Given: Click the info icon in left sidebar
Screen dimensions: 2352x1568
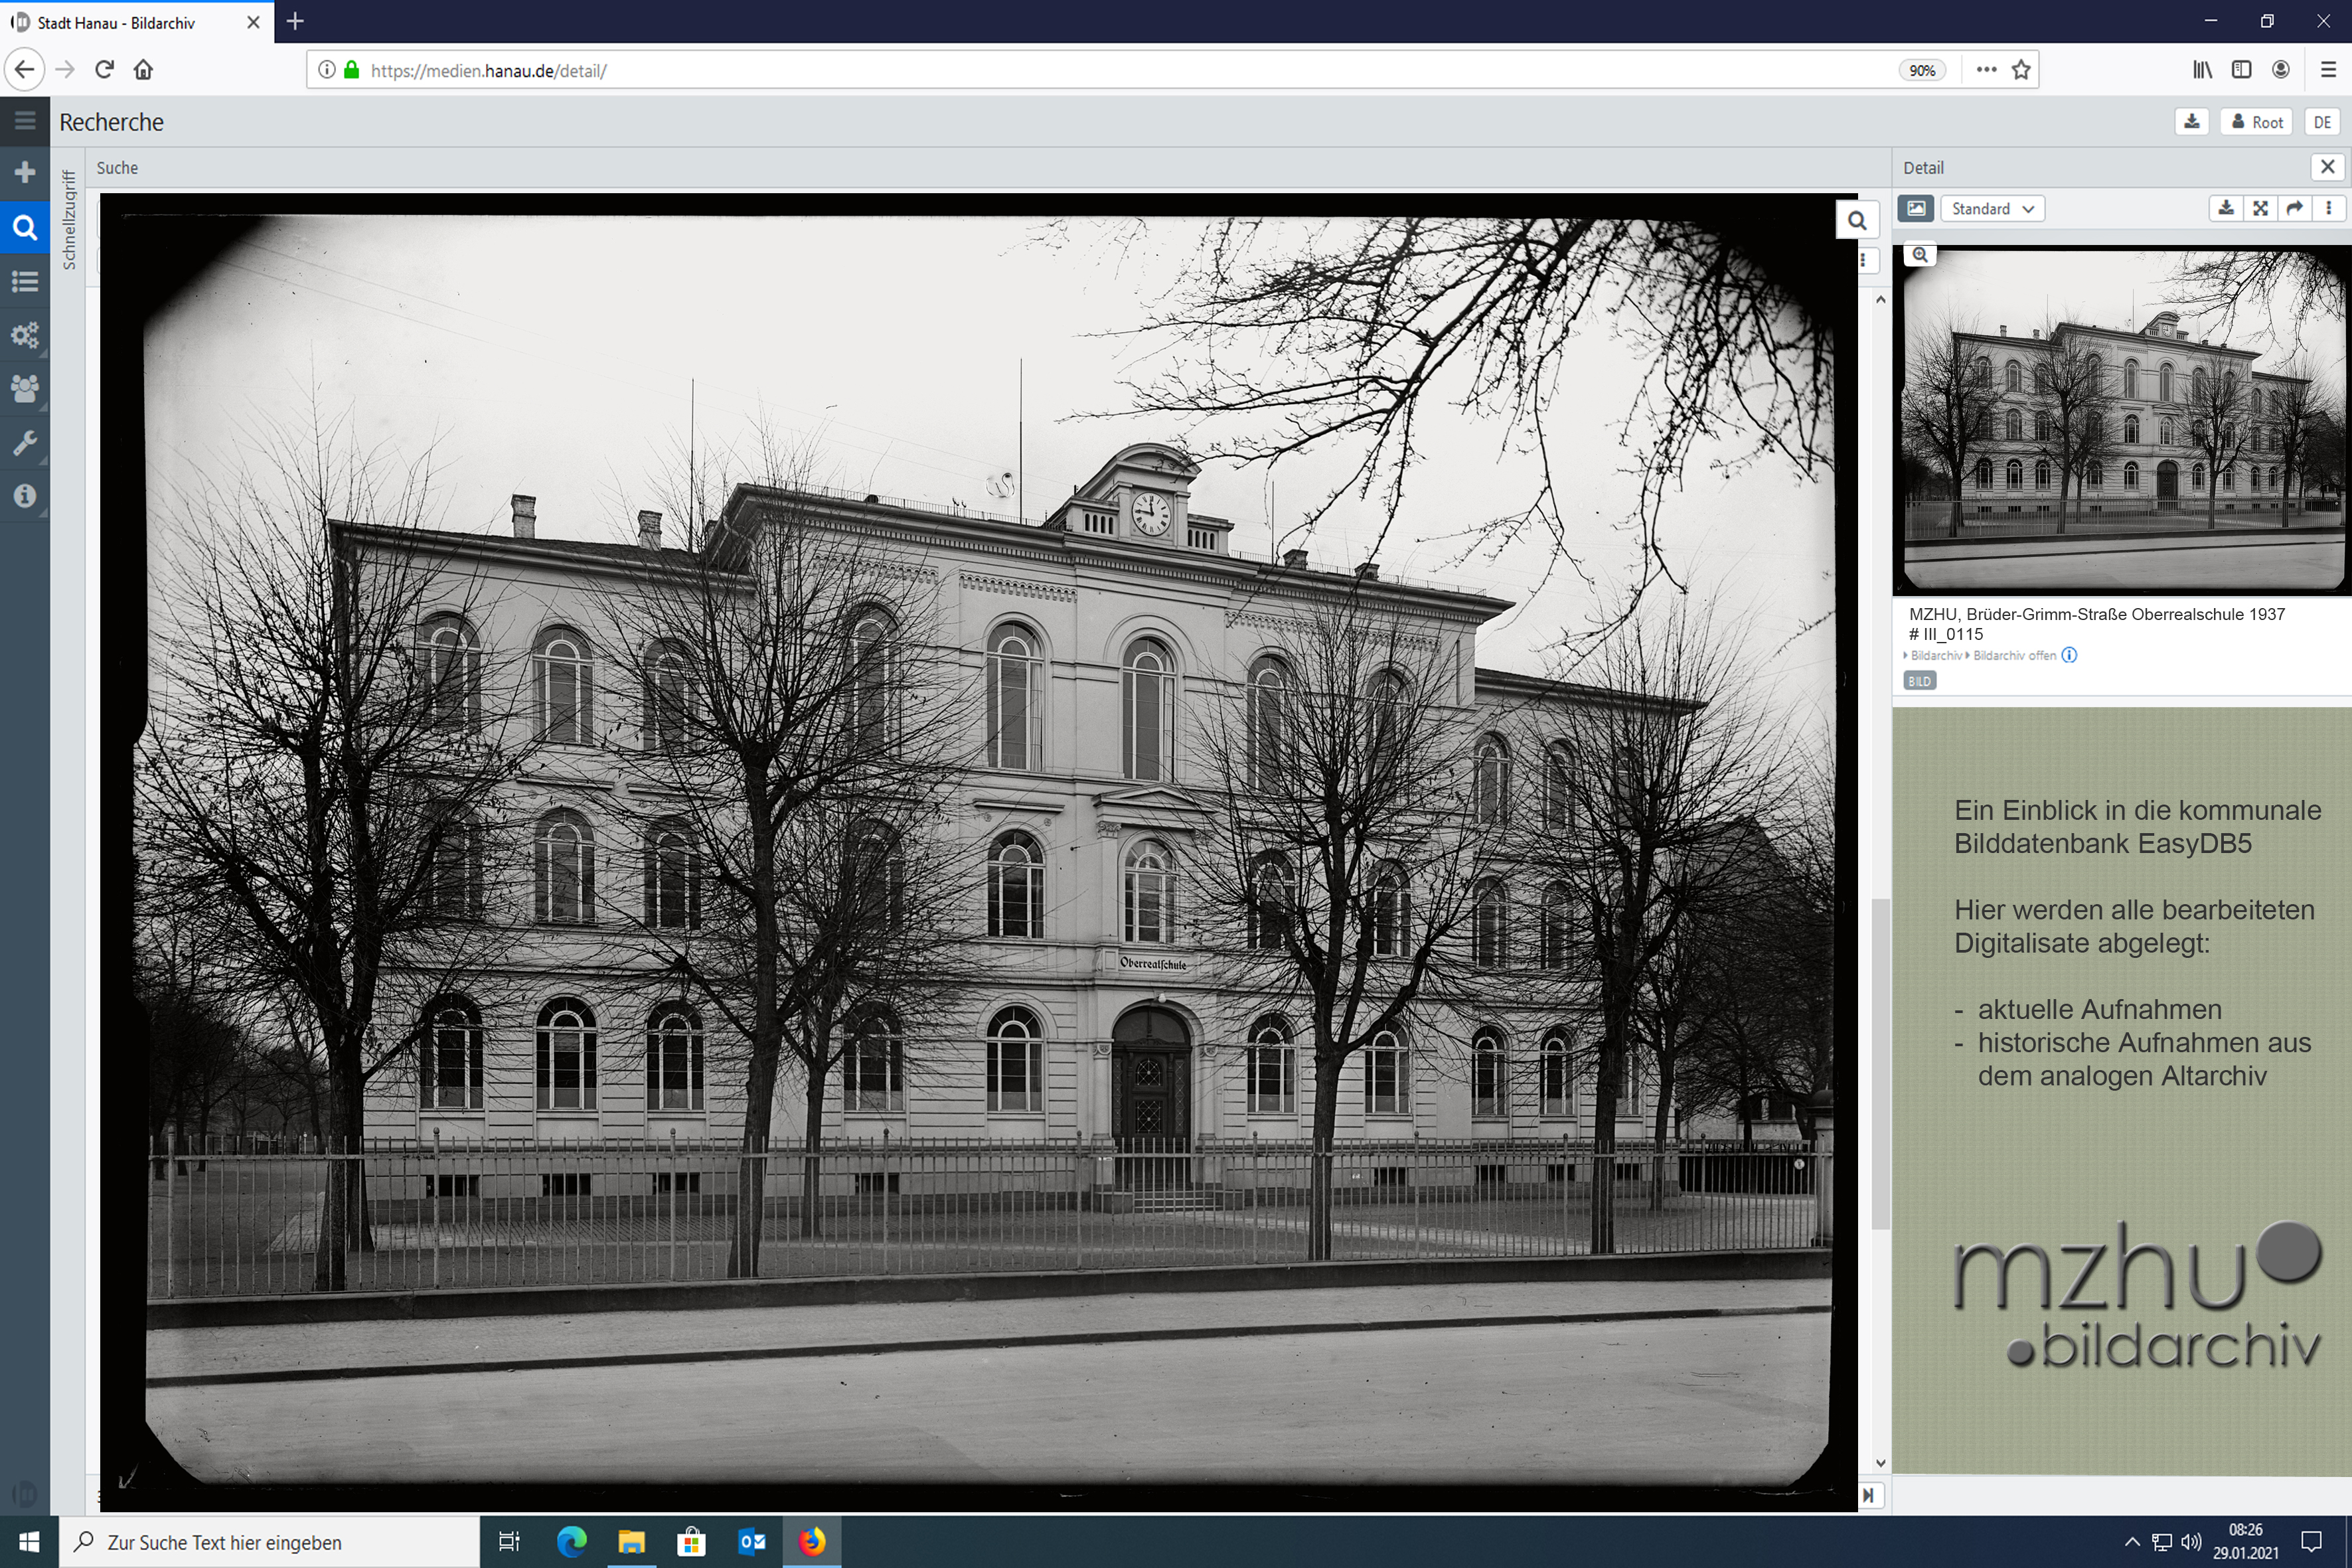Looking at the screenshot, I should (25, 496).
